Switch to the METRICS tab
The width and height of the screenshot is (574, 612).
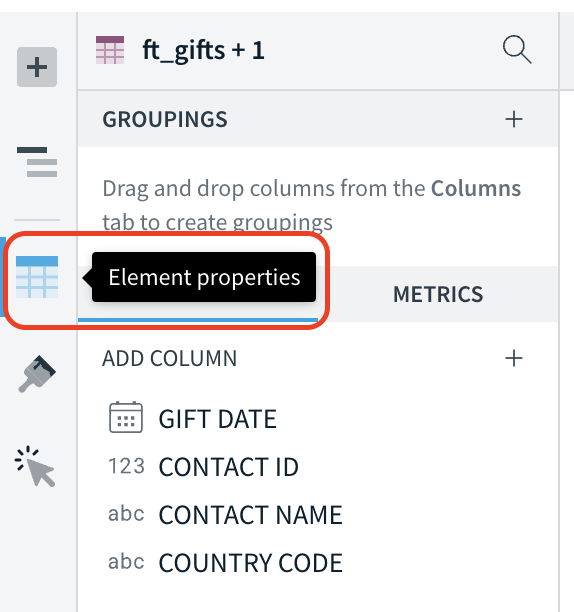438,294
